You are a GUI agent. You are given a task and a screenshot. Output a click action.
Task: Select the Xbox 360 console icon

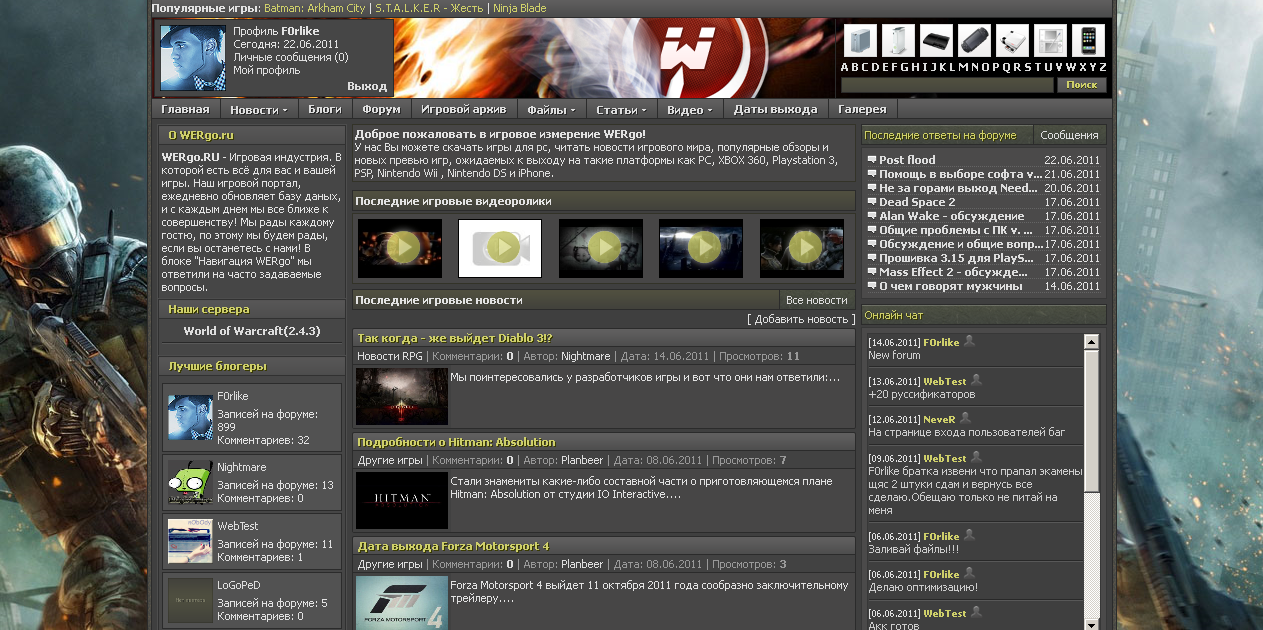point(898,41)
